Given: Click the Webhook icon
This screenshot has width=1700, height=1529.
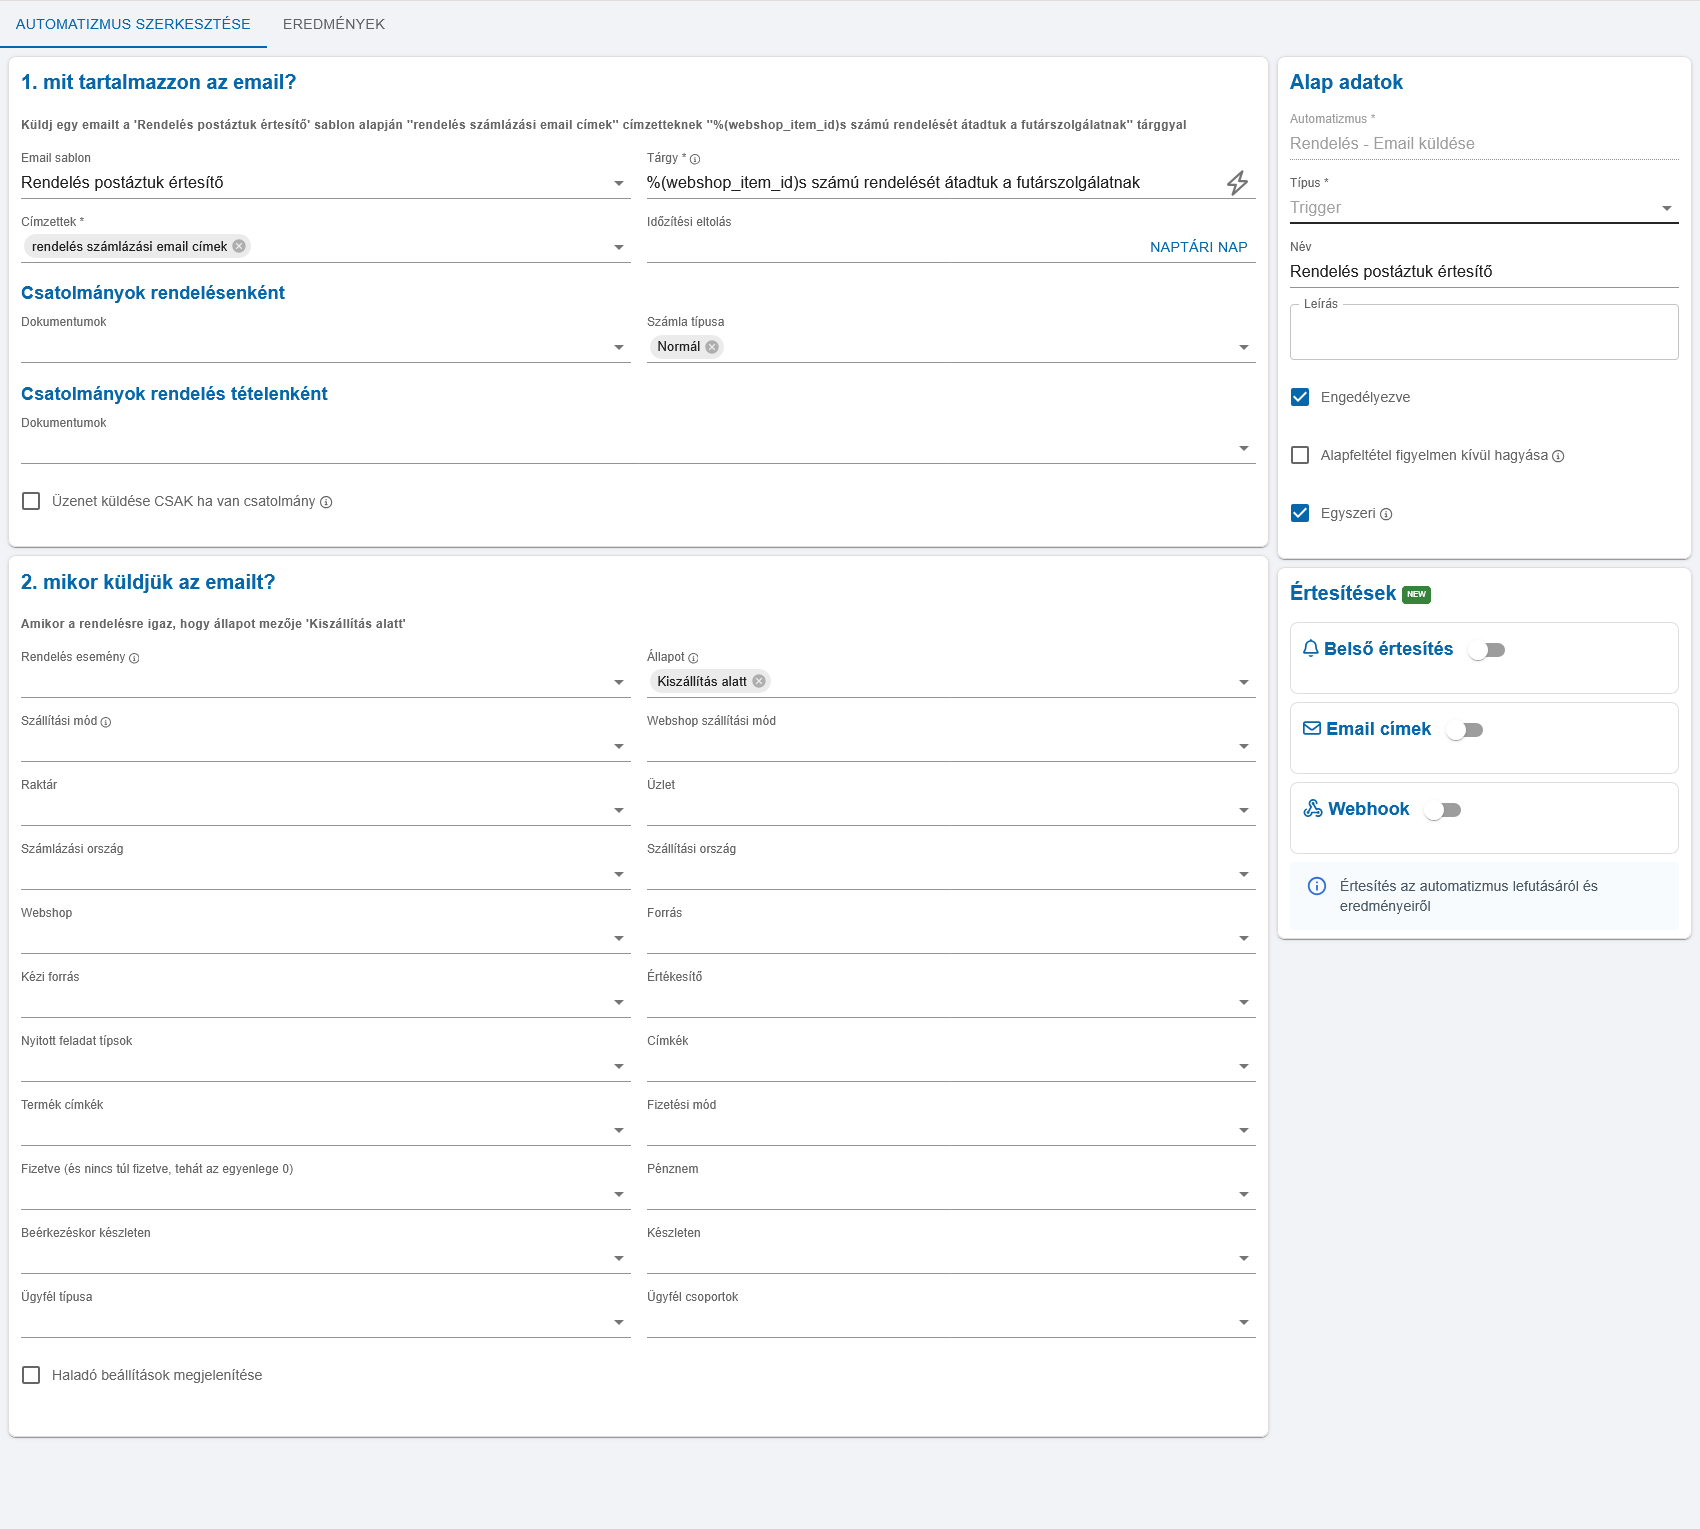Looking at the screenshot, I should coord(1313,808).
